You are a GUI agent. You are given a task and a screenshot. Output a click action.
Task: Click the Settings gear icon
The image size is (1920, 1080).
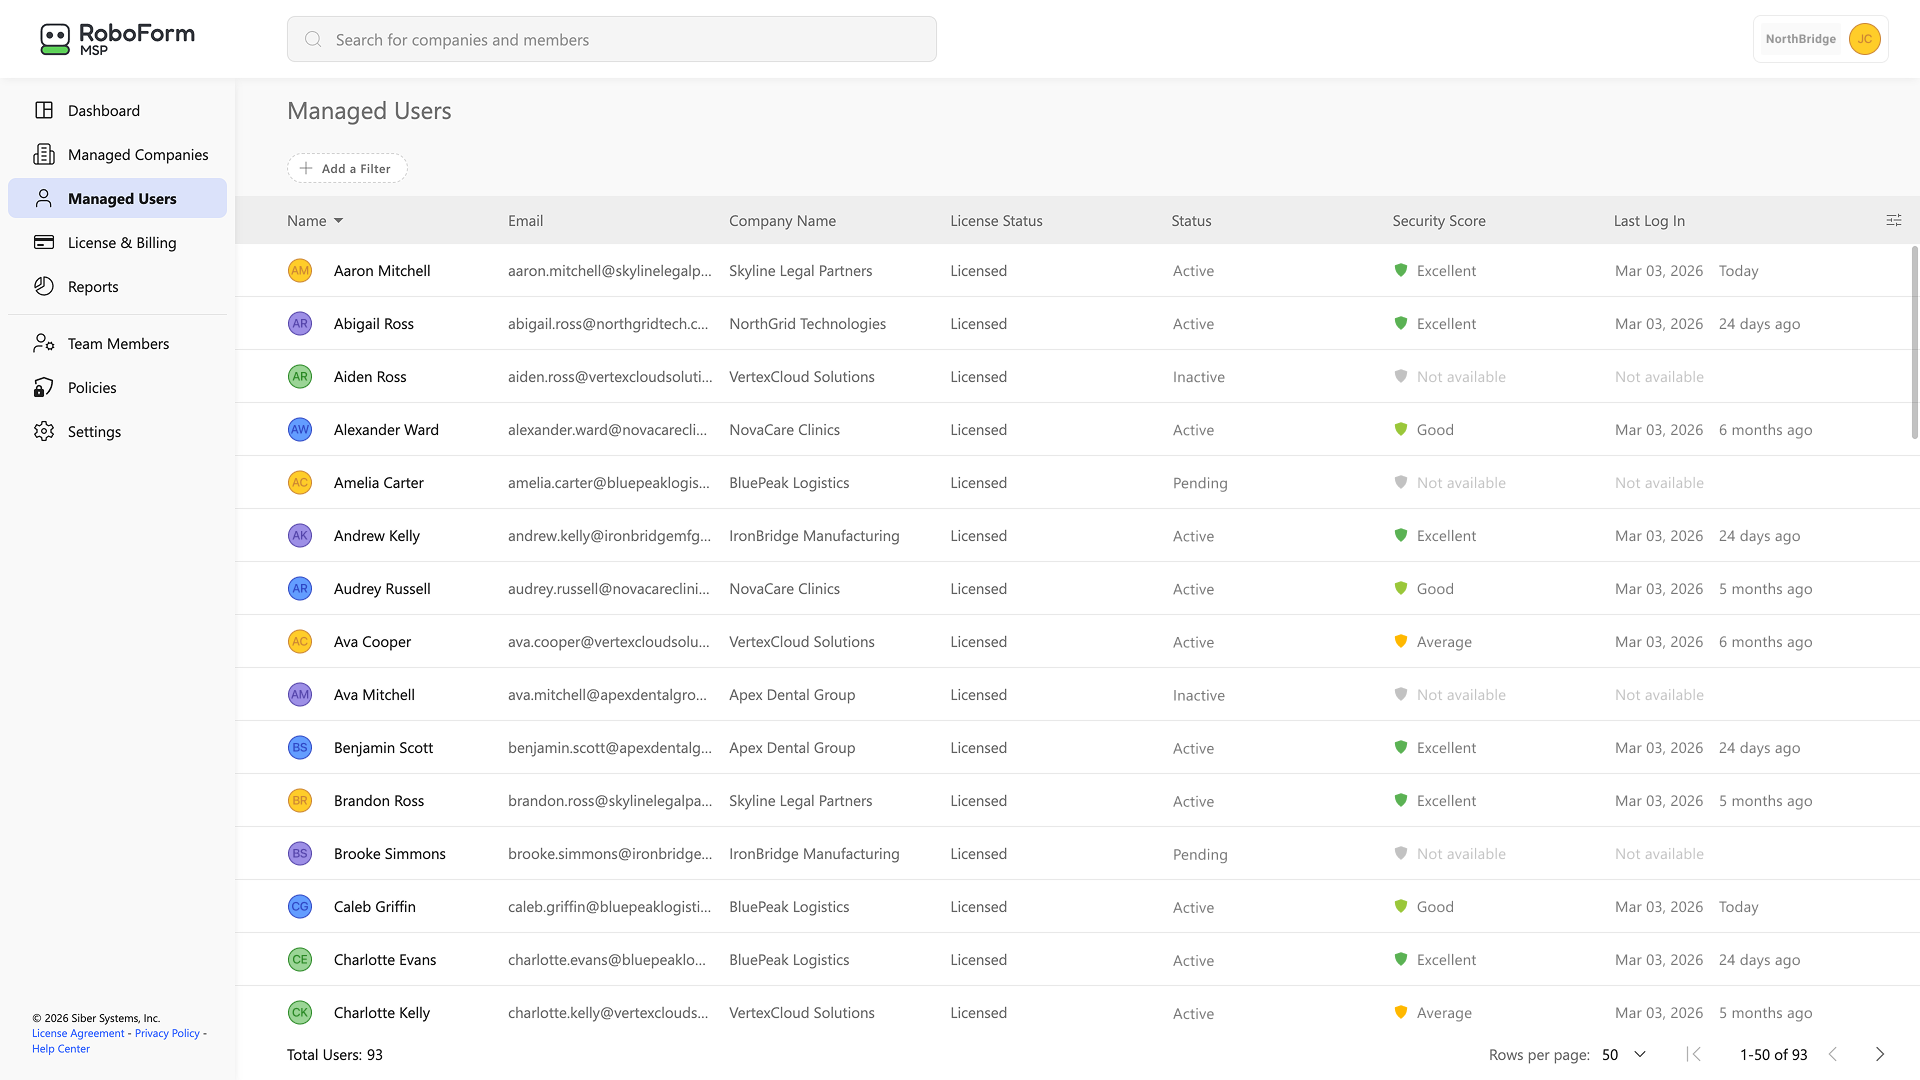(44, 431)
